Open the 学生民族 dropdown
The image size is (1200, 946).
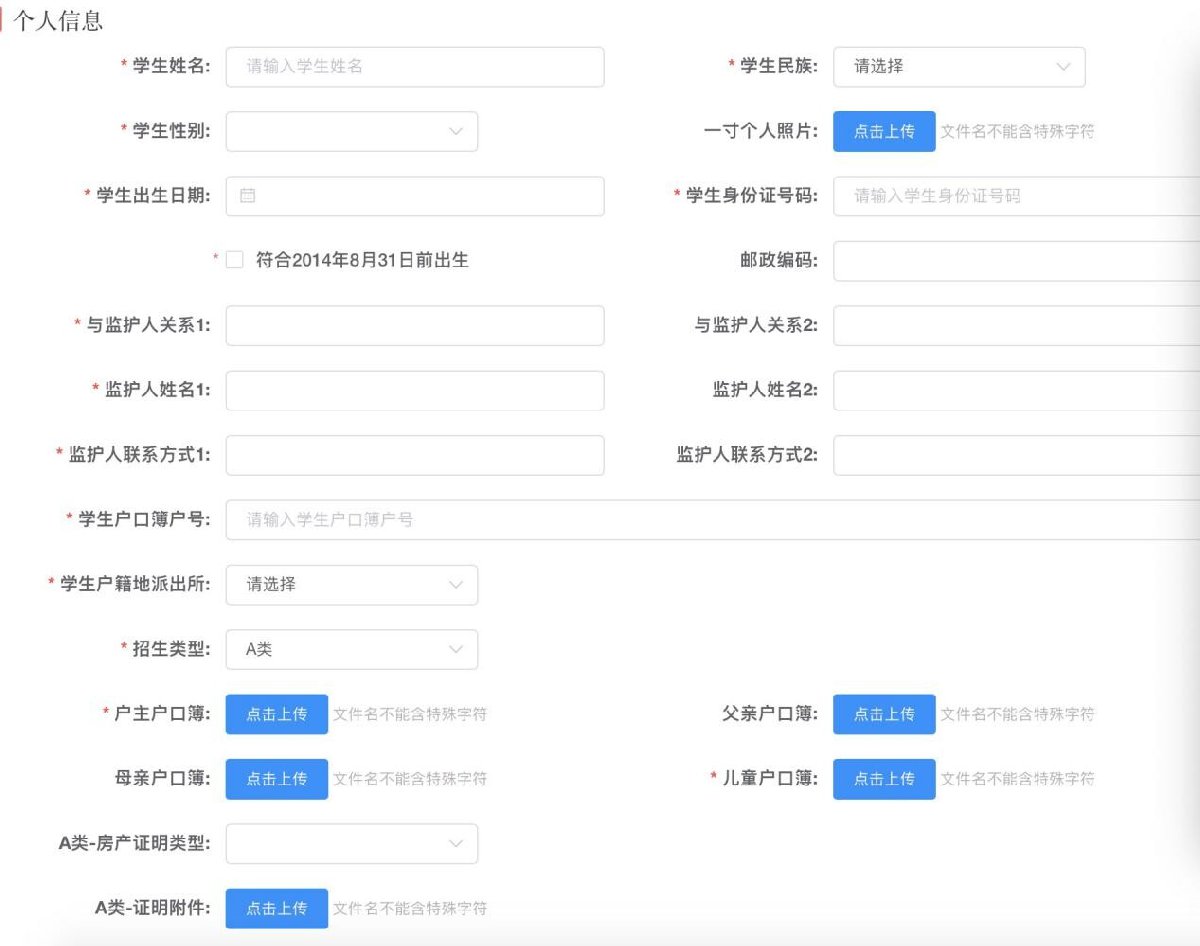coord(958,67)
